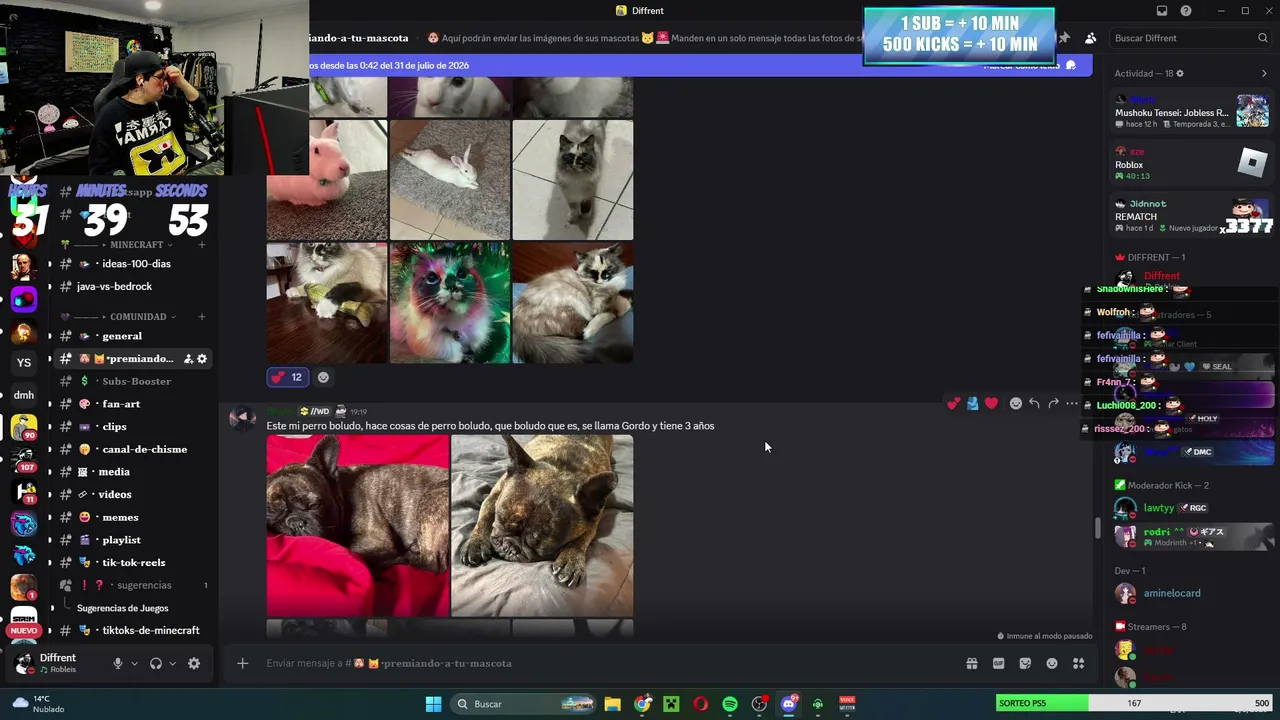
Task: Open more options for dog message
Action: 1072,403
